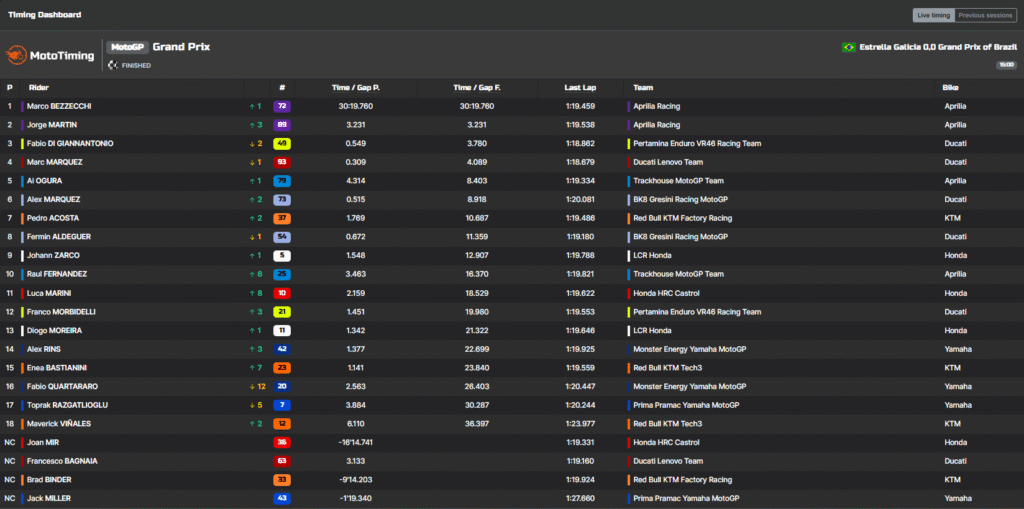Click Fabio Quartararo's number 20 badge
The image size is (1024, 509).
point(282,386)
